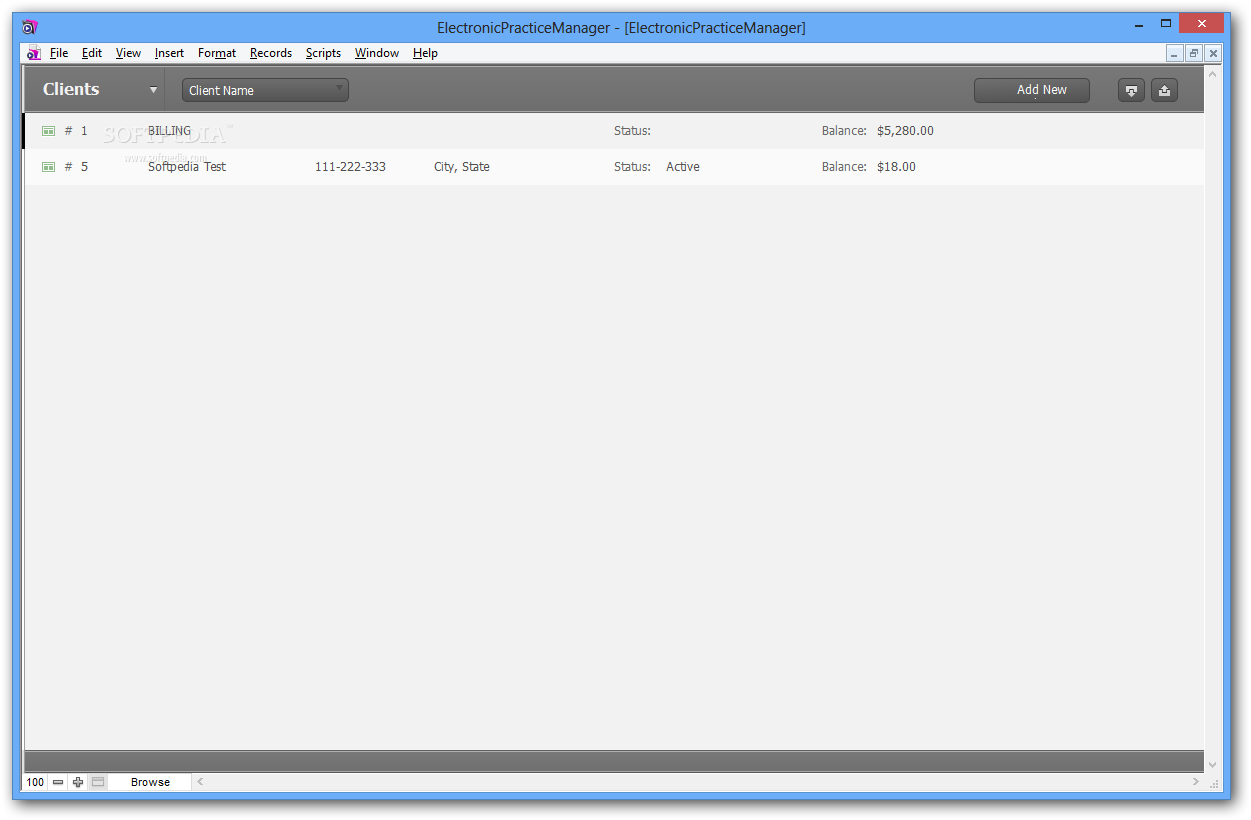
Task: Open the File menu
Action: (x=59, y=53)
